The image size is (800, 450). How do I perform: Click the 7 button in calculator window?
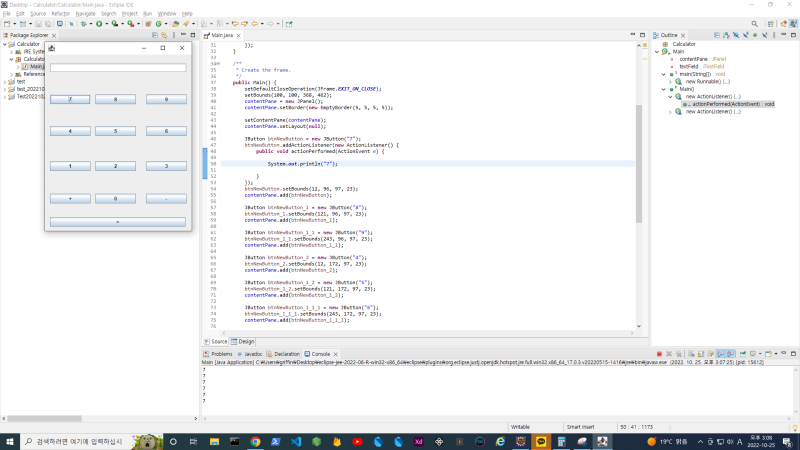(70, 99)
